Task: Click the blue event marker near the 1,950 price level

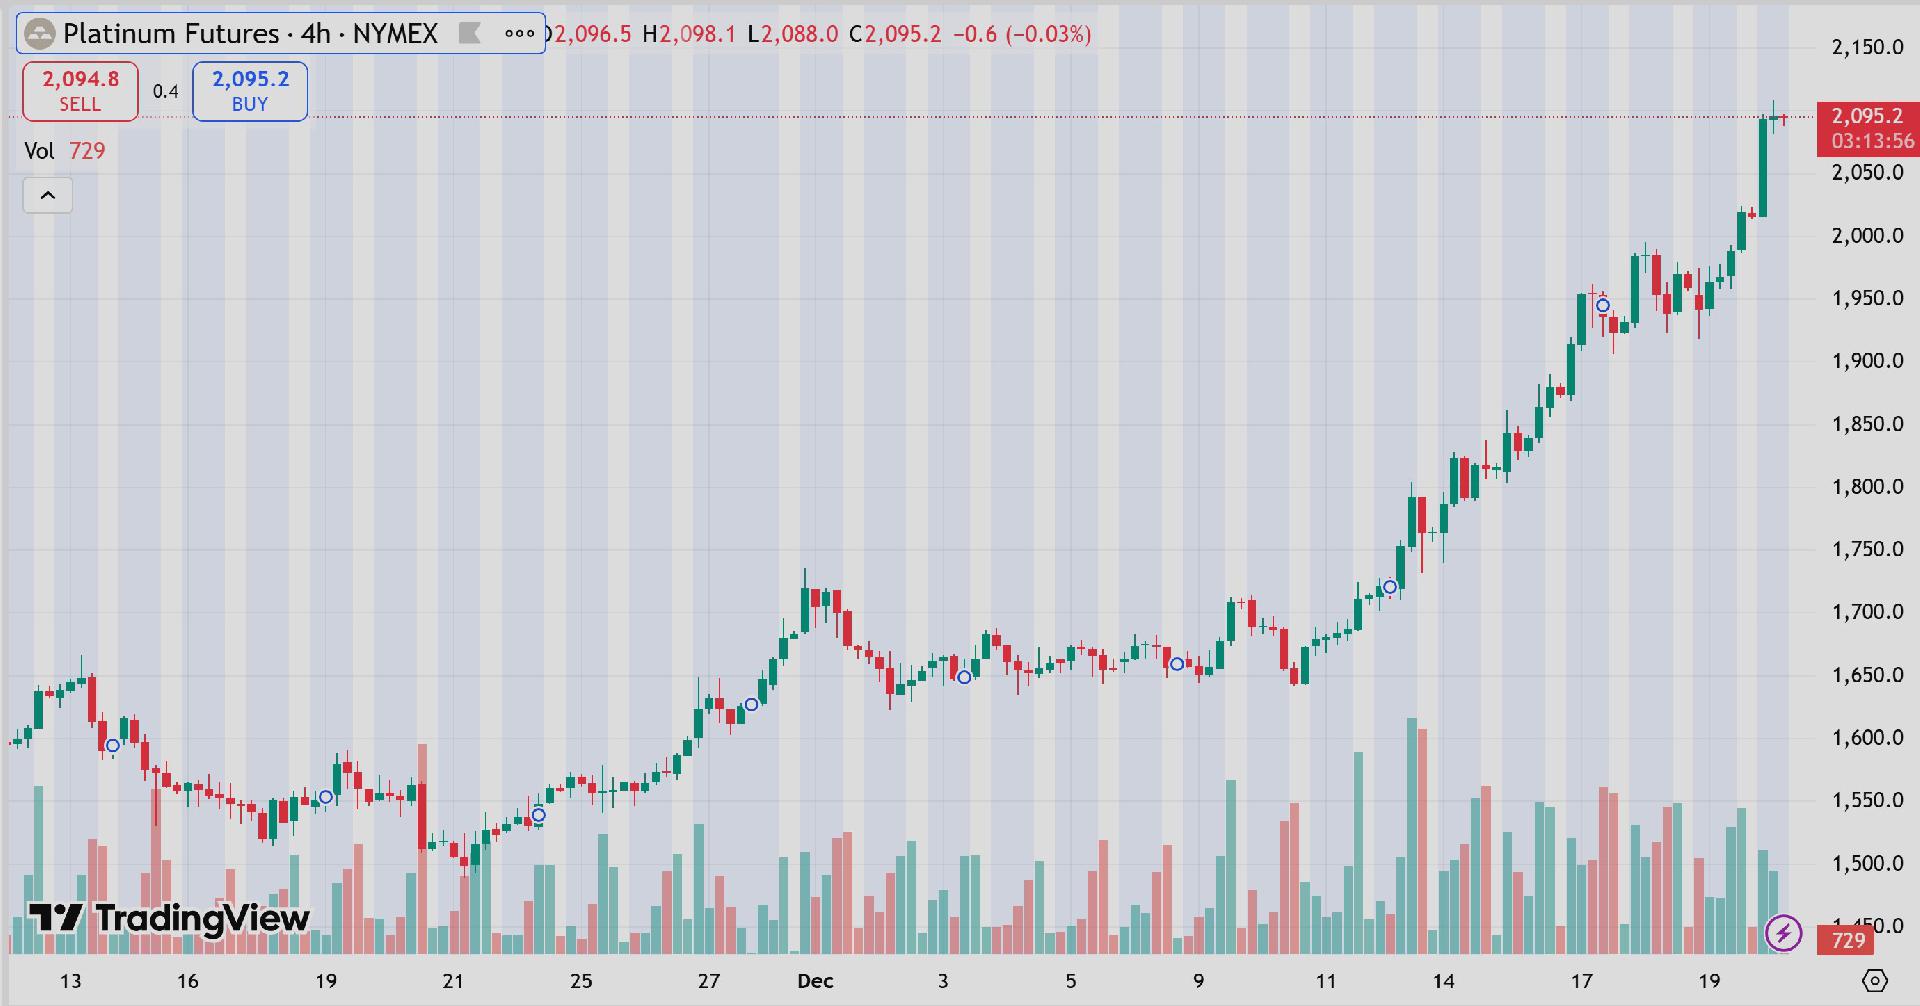Action: pyautogui.click(x=1603, y=306)
